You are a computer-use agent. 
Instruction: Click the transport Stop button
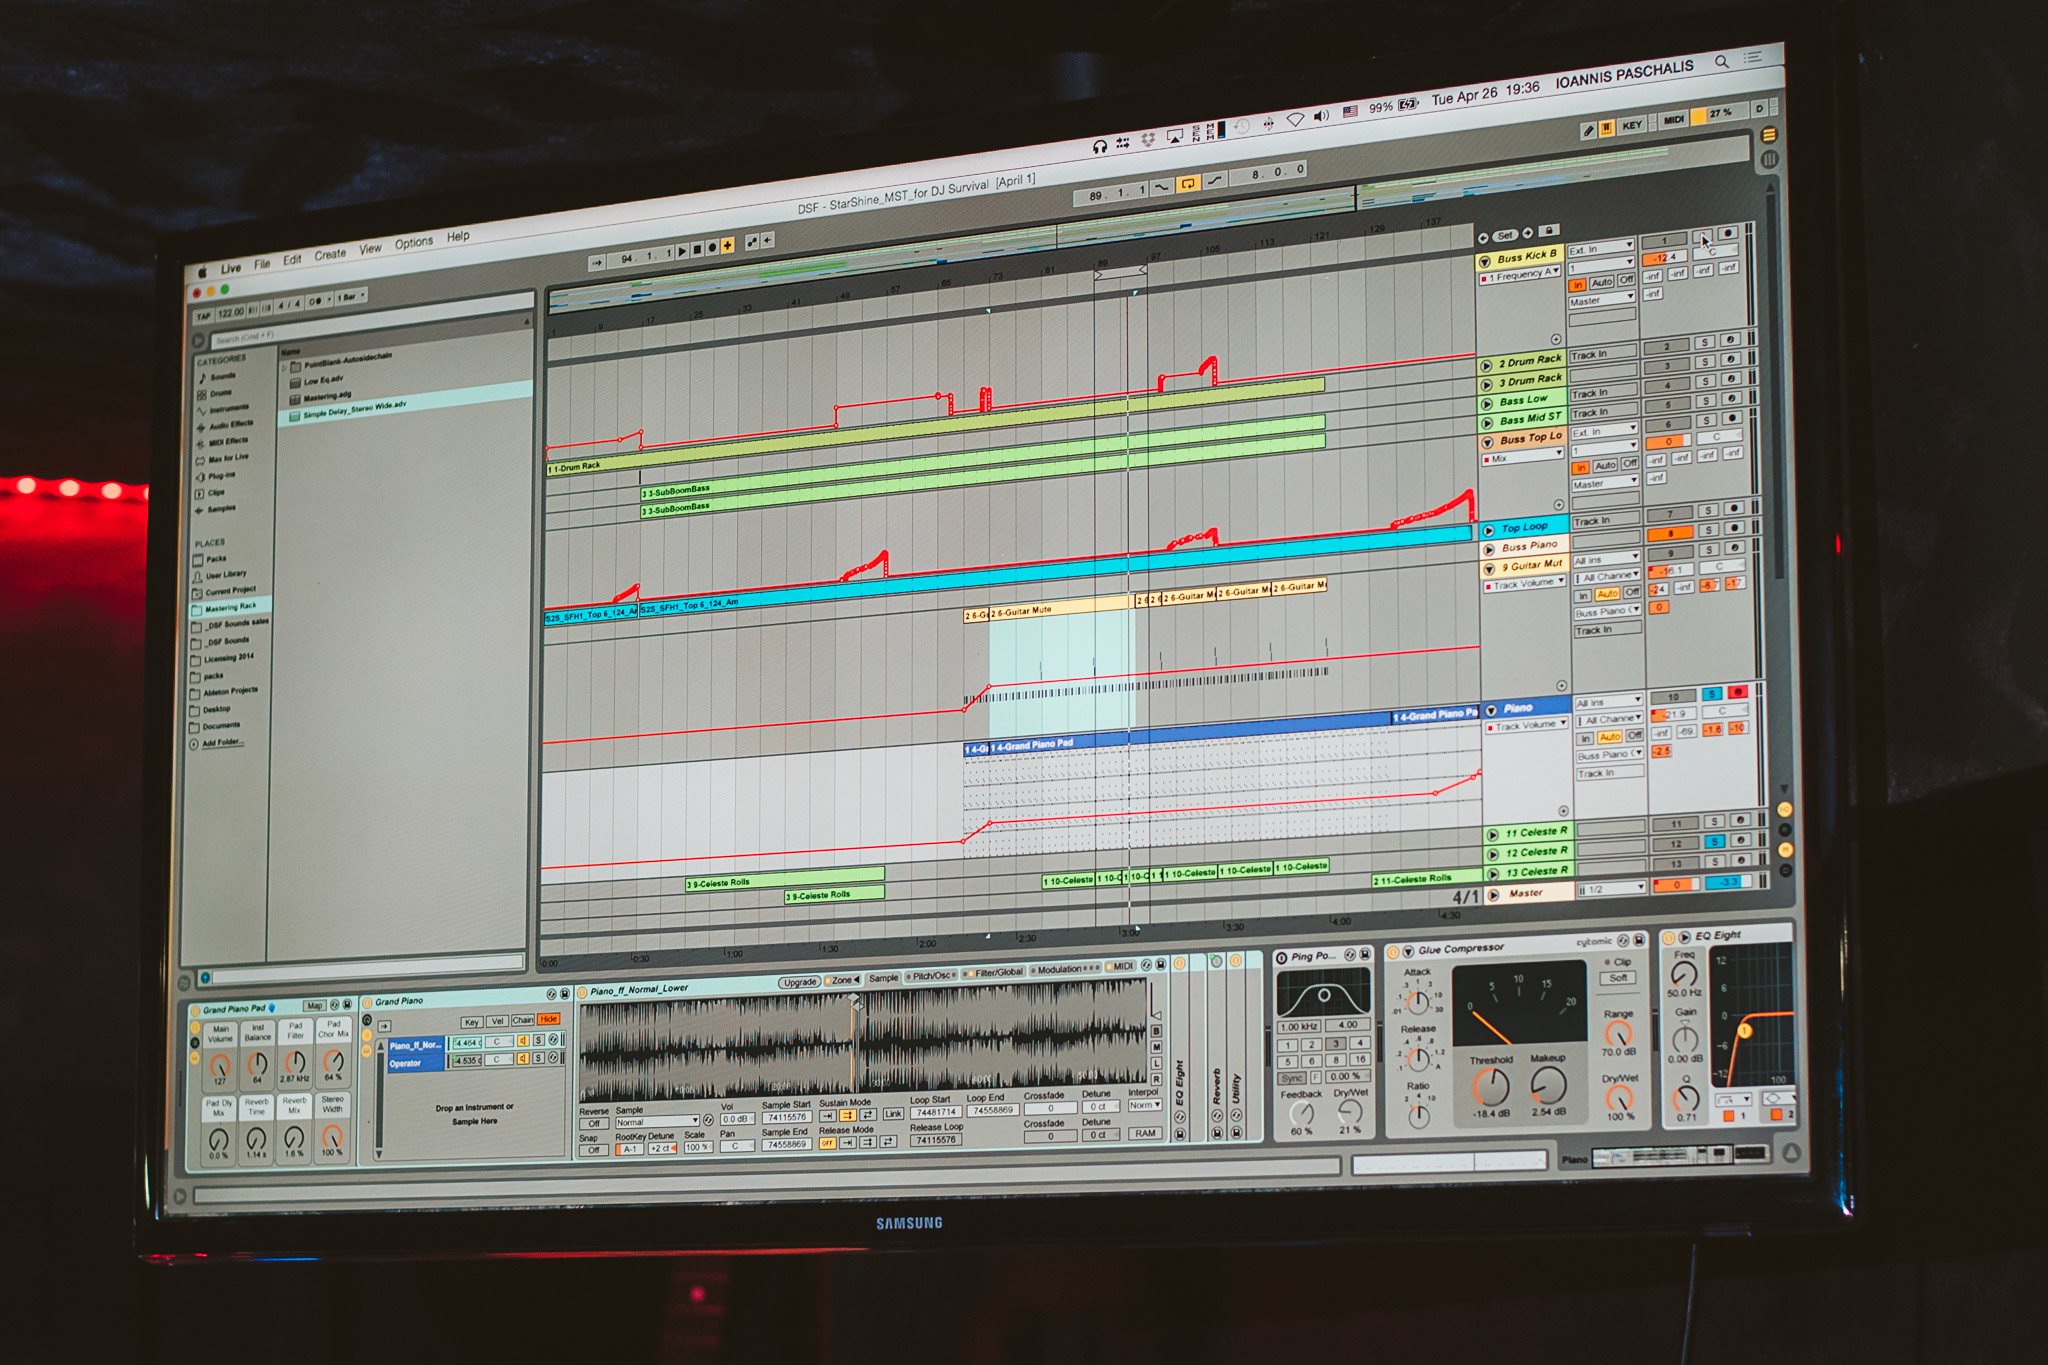tap(697, 250)
